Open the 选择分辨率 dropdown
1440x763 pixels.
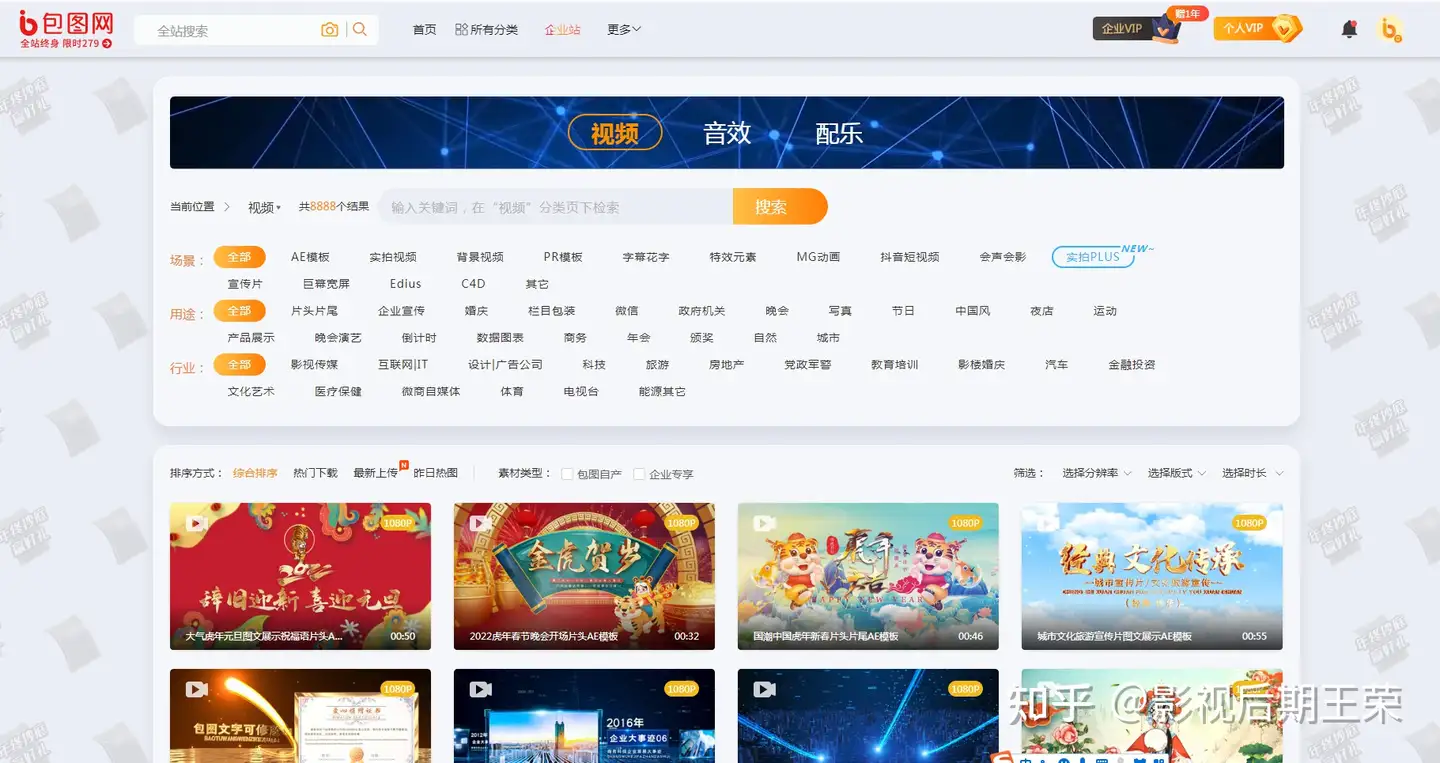click(1097, 473)
